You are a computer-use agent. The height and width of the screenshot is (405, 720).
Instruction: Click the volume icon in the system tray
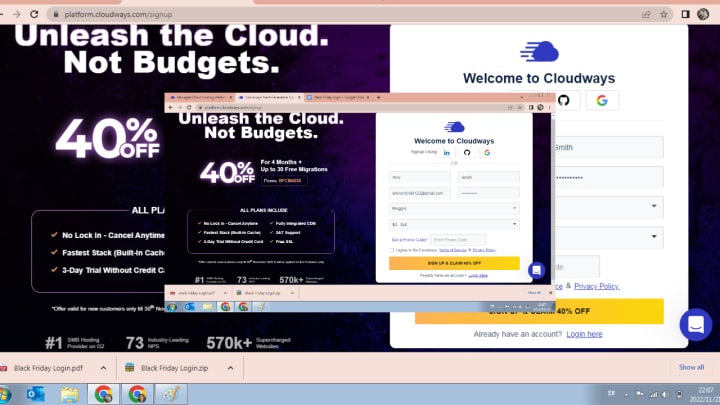[665, 394]
